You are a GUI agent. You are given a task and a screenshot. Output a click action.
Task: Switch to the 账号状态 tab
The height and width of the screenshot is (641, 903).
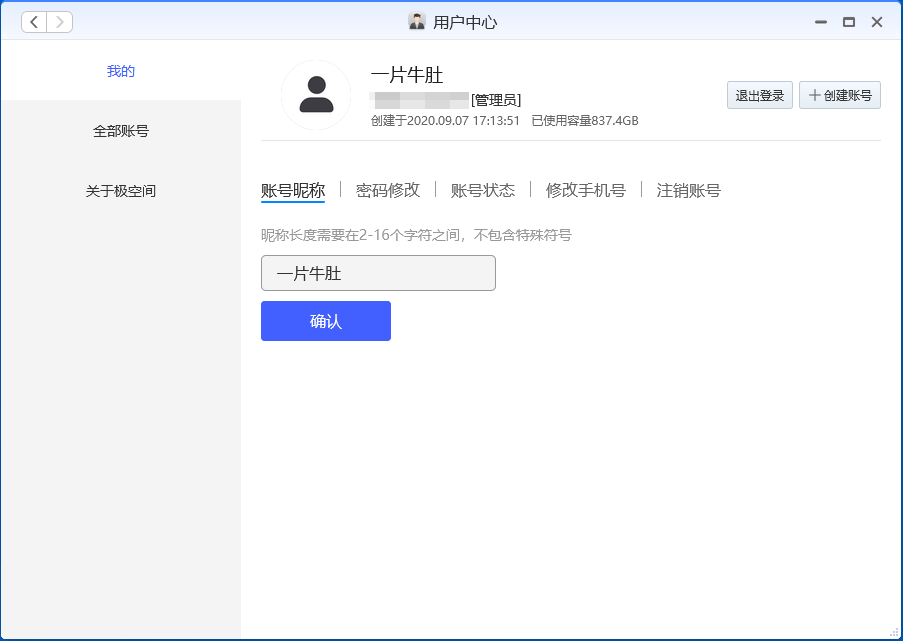pyautogui.click(x=483, y=190)
